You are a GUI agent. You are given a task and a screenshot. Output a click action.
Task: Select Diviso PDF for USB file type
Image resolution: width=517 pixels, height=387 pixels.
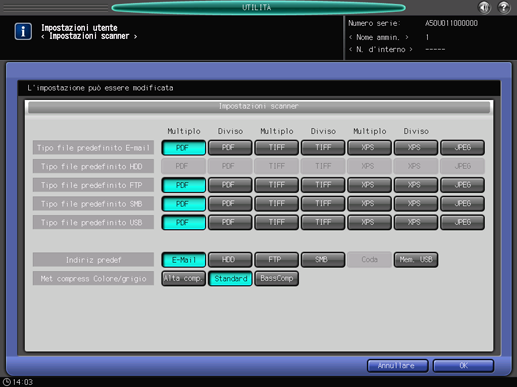point(230,222)
